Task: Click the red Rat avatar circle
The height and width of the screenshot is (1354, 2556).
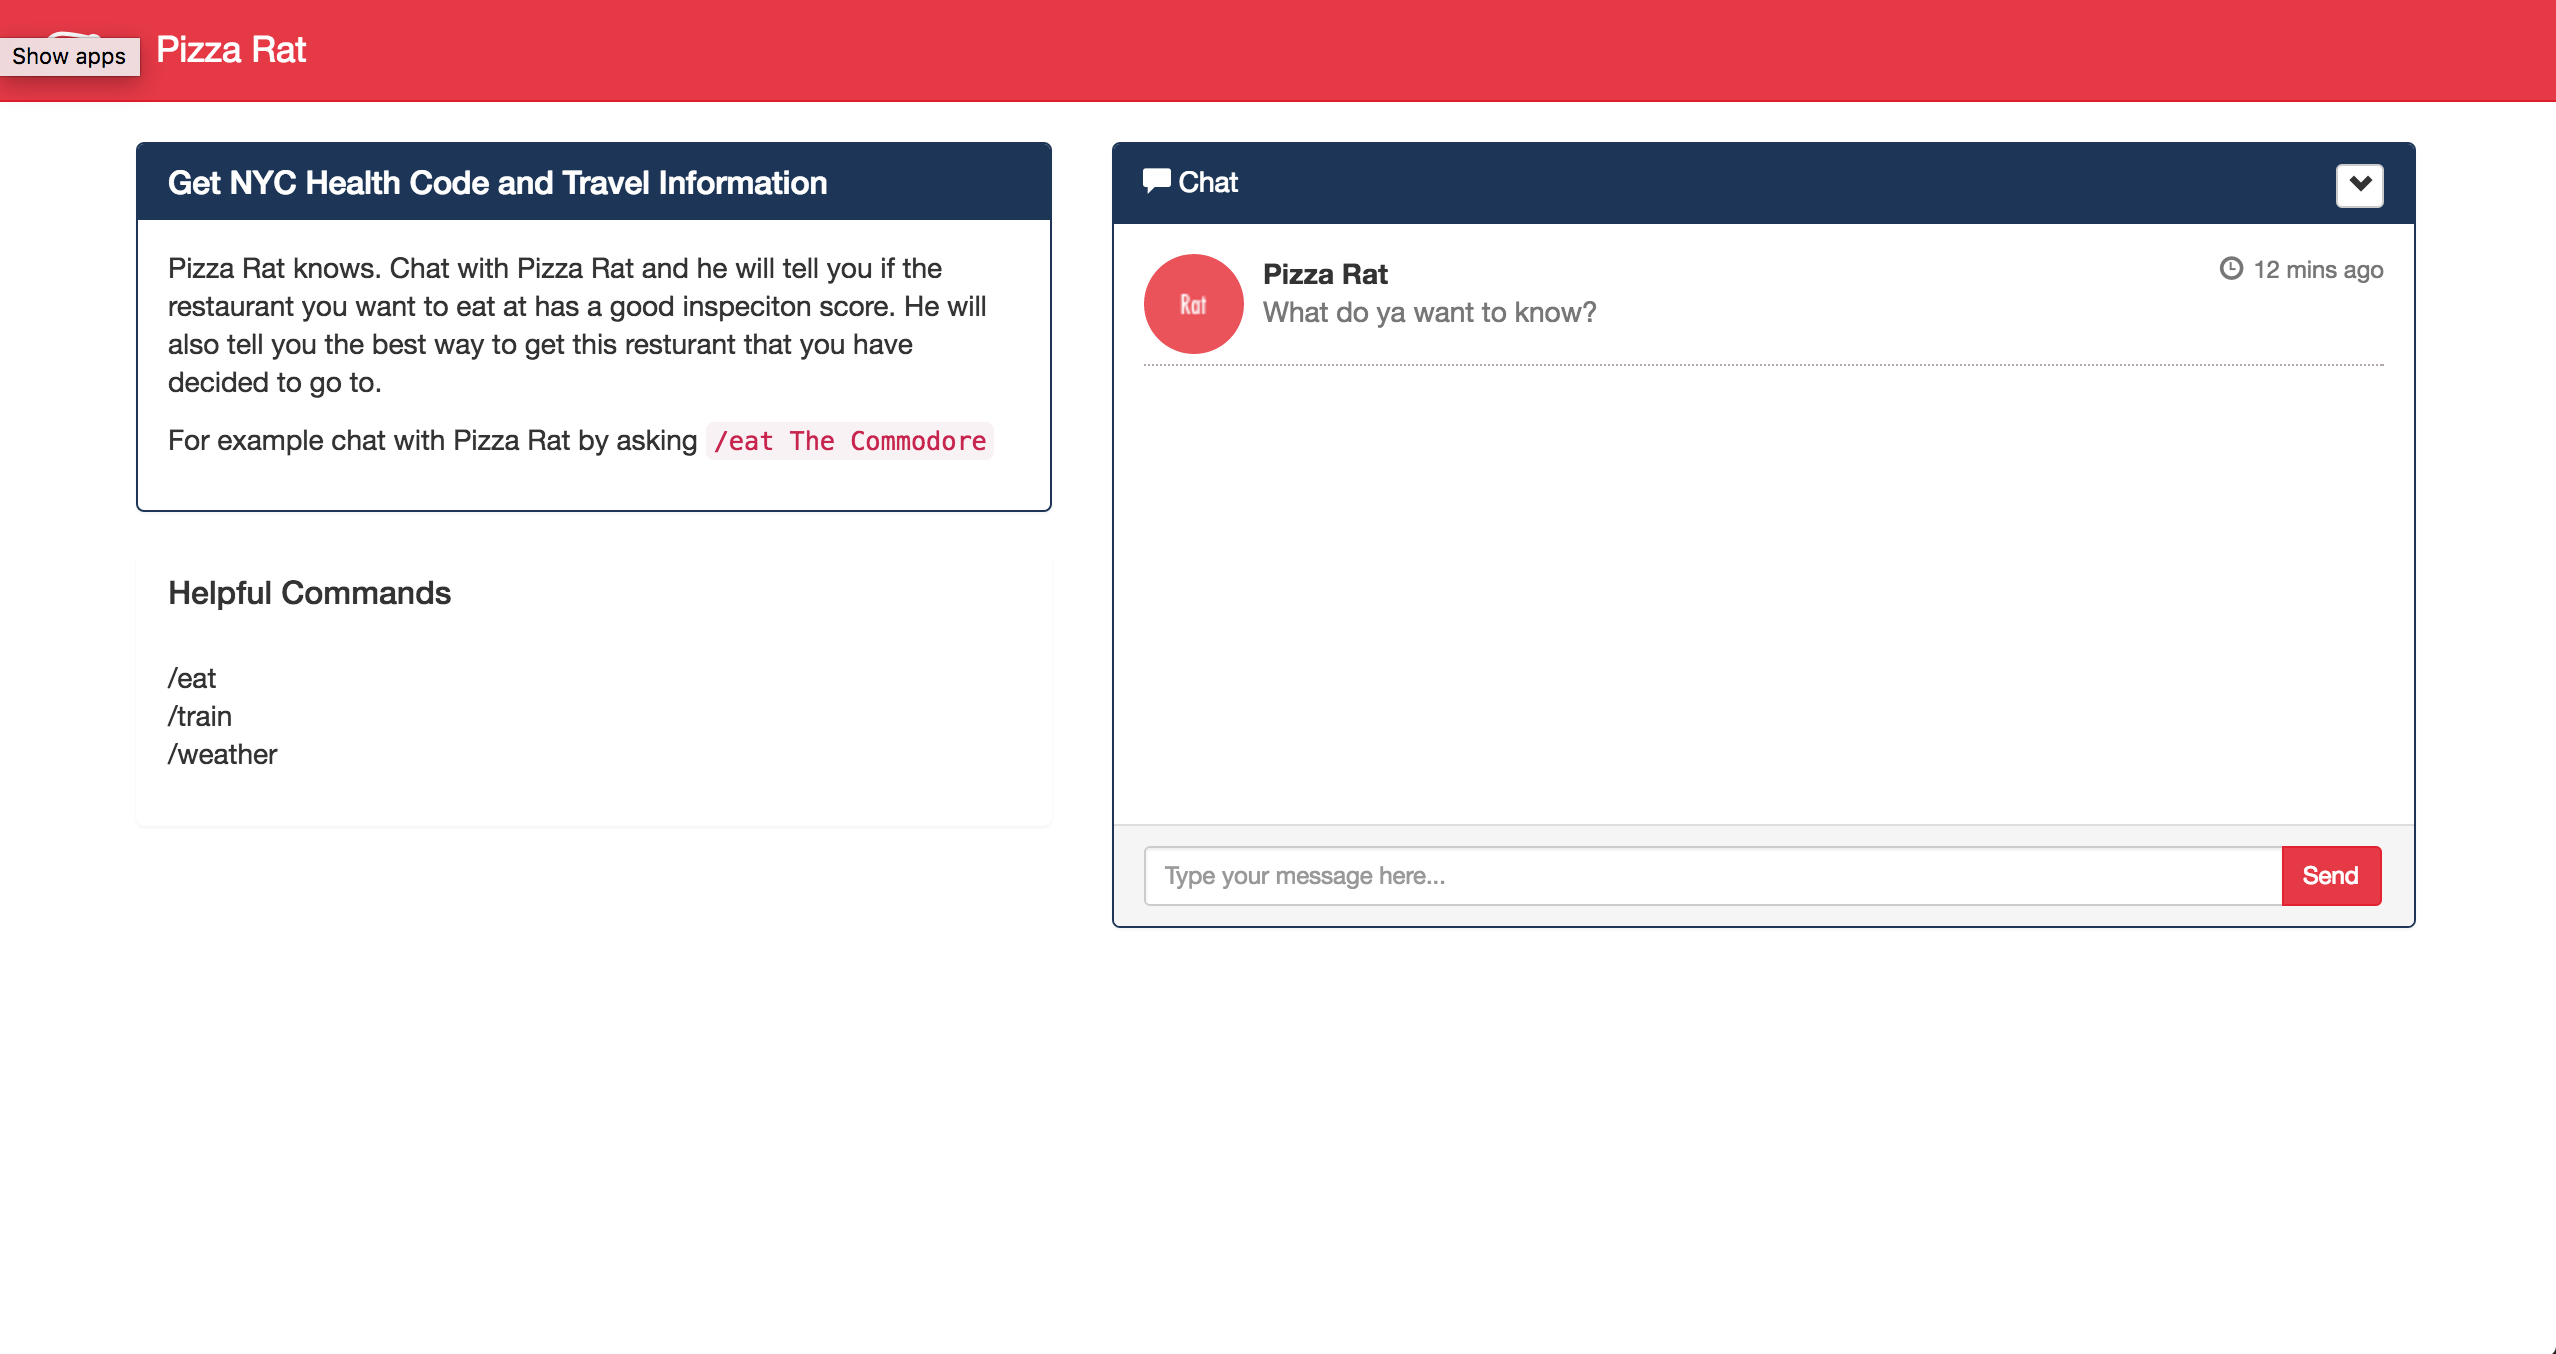Action: pos(1193,304)
